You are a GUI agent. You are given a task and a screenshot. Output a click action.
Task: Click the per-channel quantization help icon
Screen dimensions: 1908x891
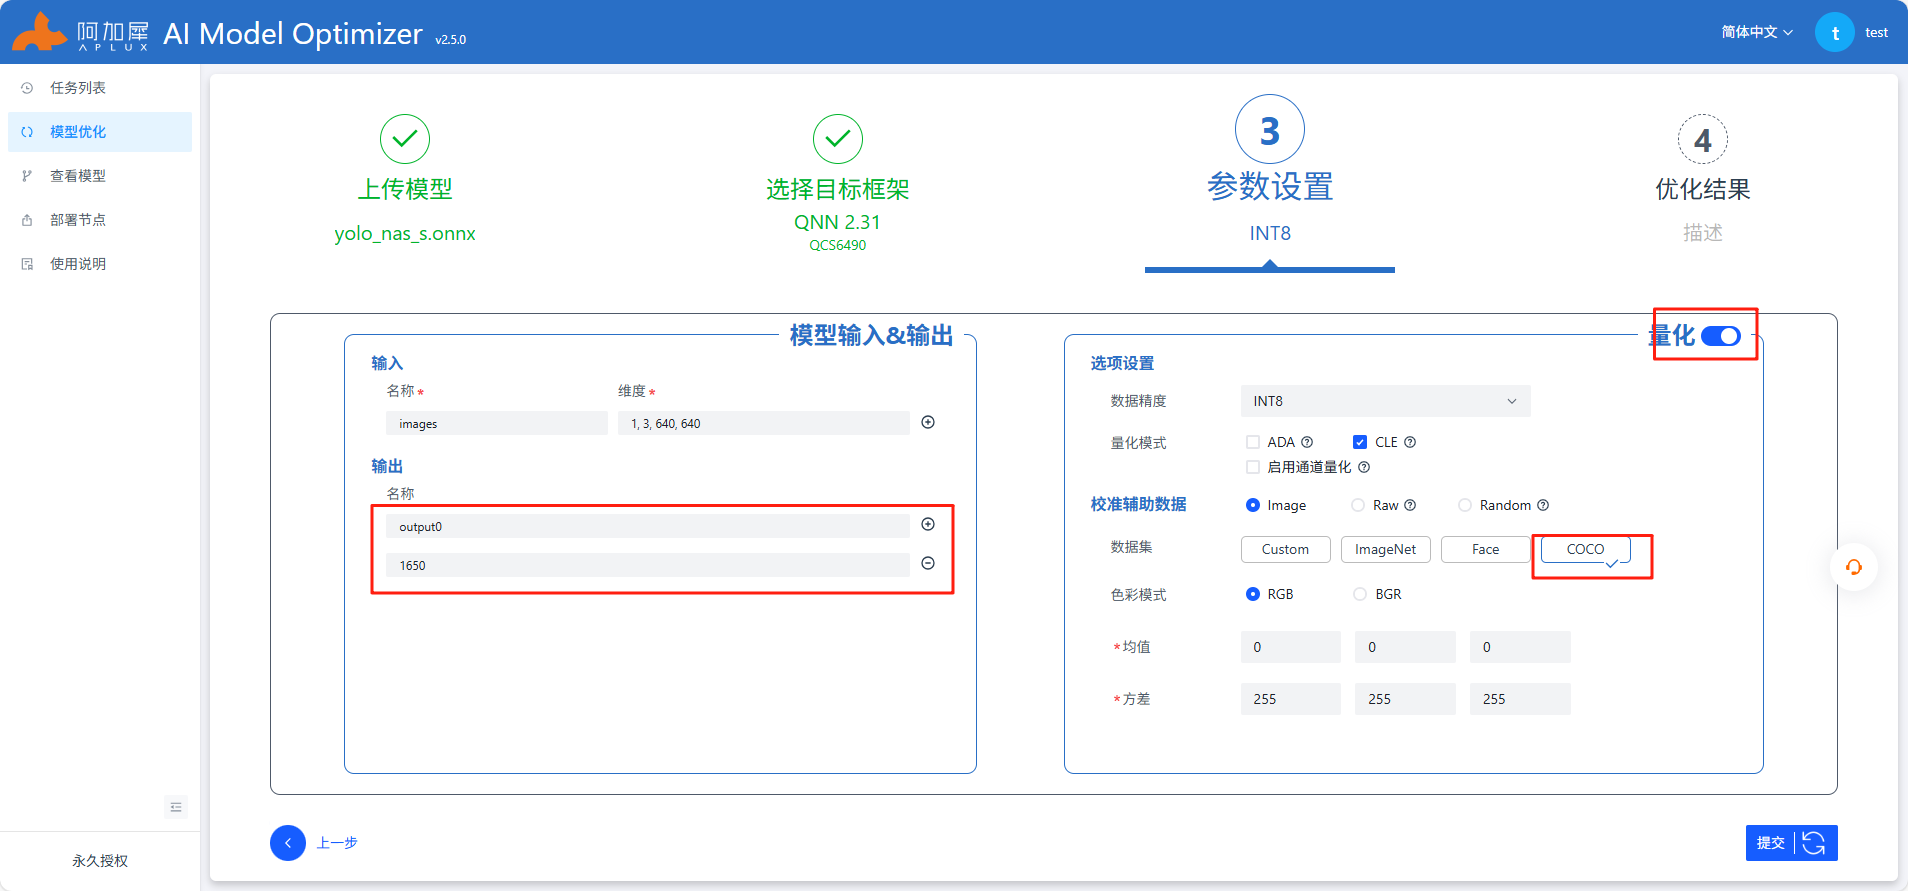pos(1364,467)
